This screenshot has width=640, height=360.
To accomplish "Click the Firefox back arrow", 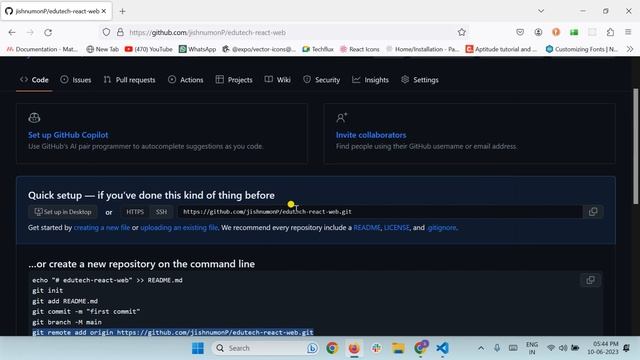I will click(12, 32).
